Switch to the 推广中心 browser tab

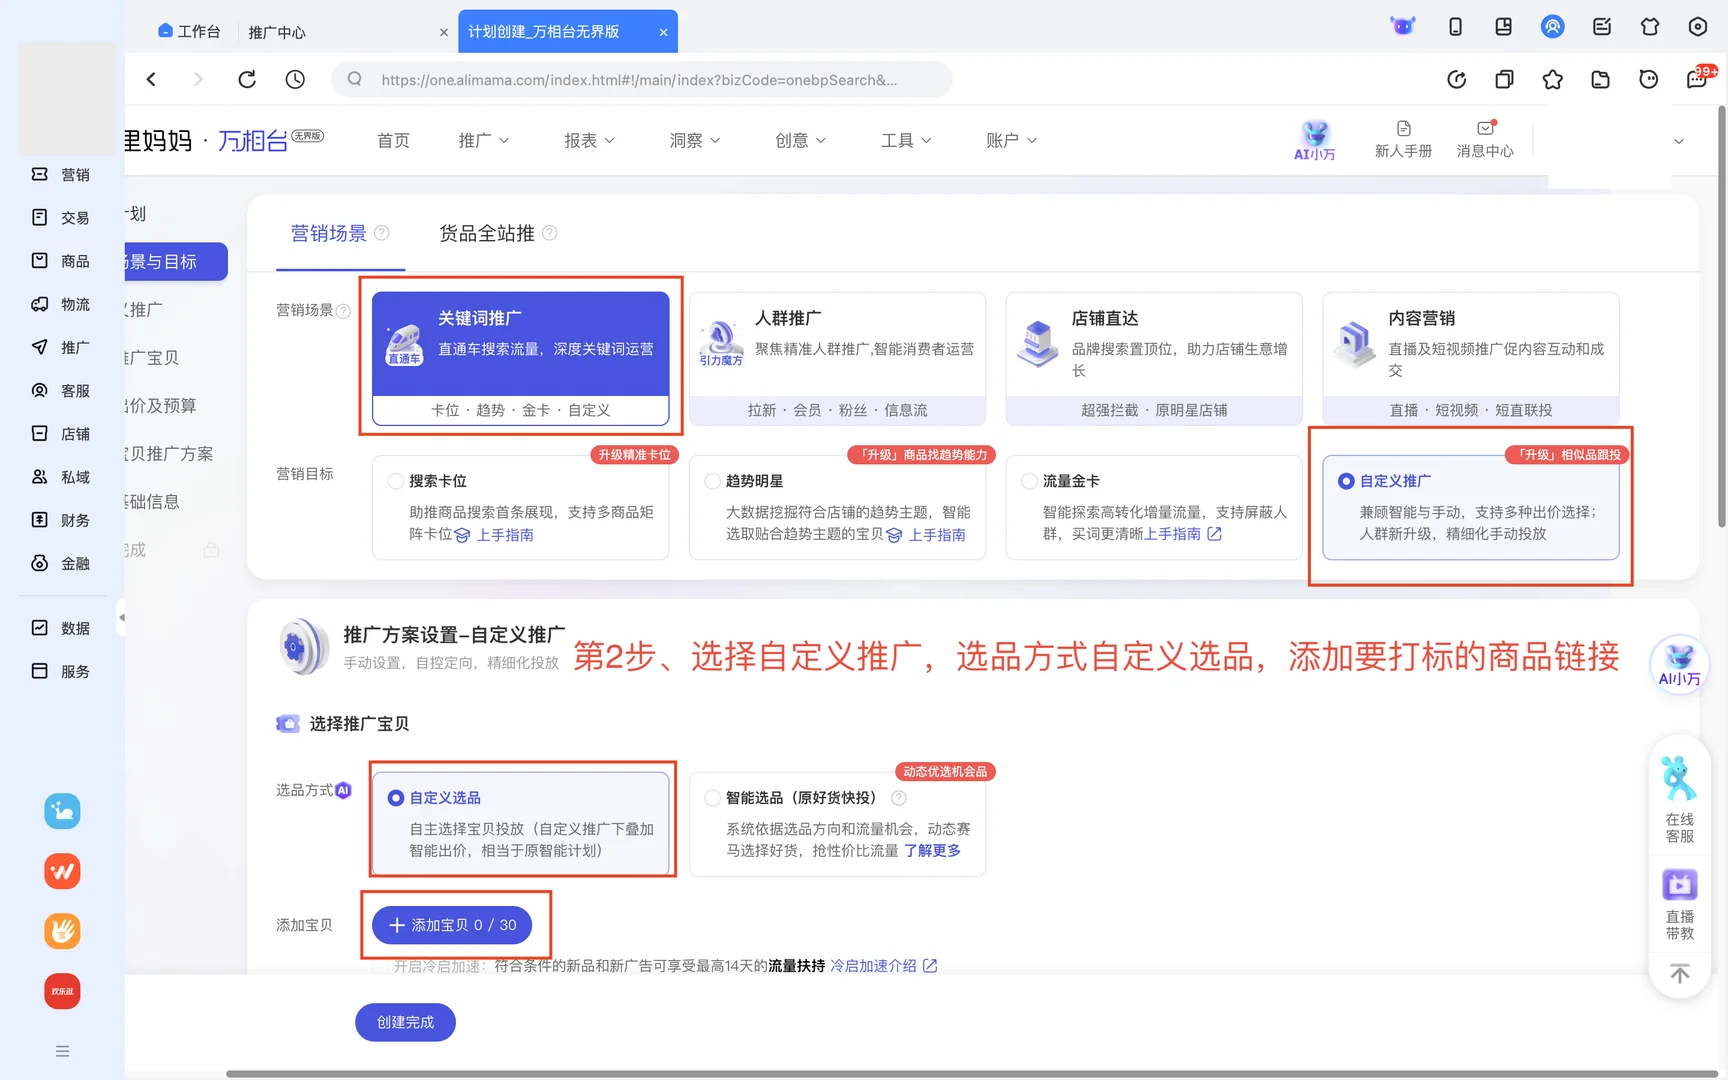point(277,31)
